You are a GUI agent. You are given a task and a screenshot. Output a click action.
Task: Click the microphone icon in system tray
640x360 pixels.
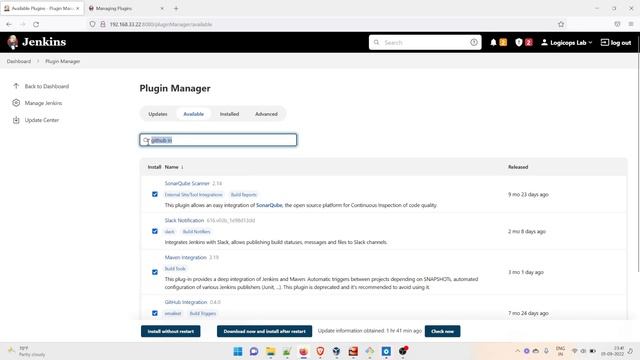tap(546, 351)
